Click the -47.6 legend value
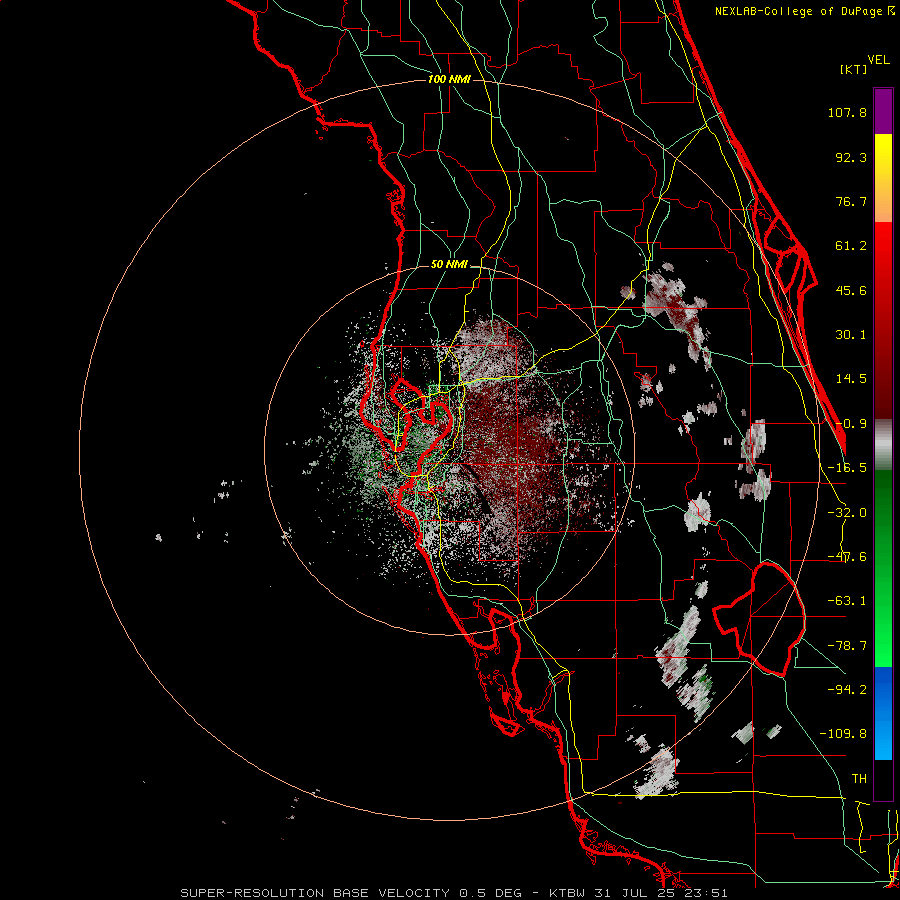900x900 pixels. point(847,557)
